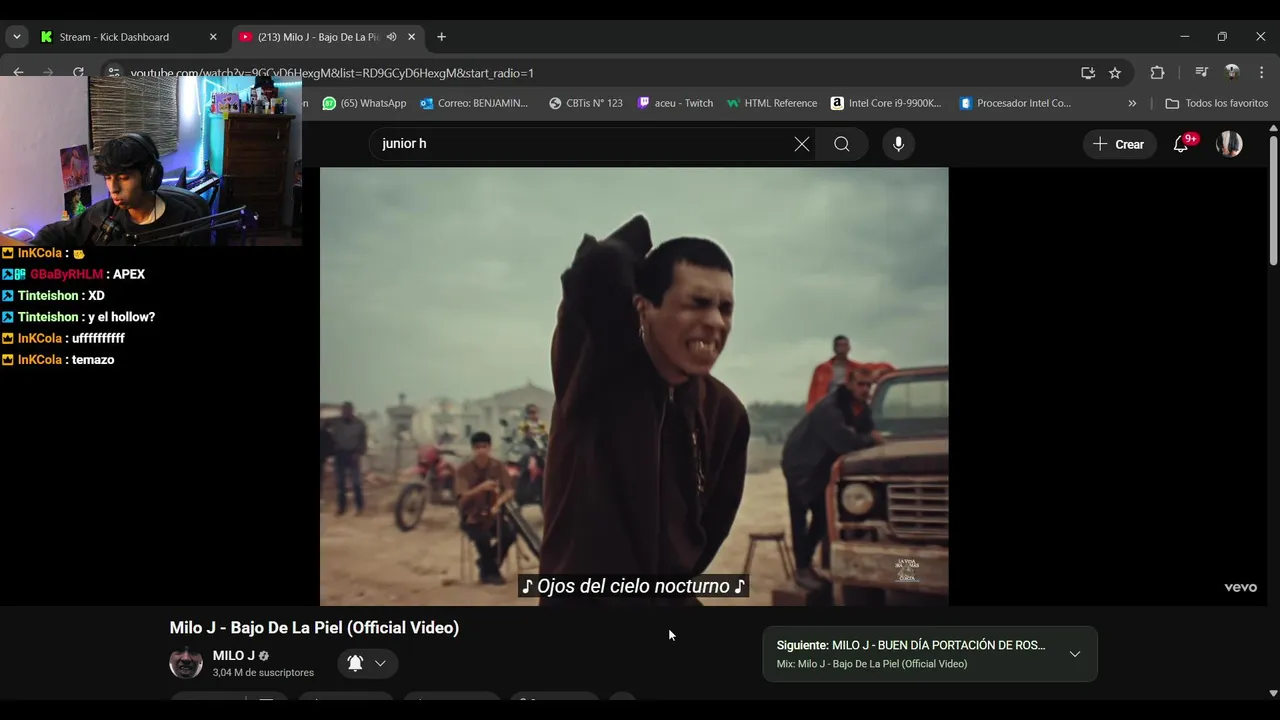Screen dimensions: 1280x720
Task: Open Chrome three-dot menu
Action: tap(1262, 73)
